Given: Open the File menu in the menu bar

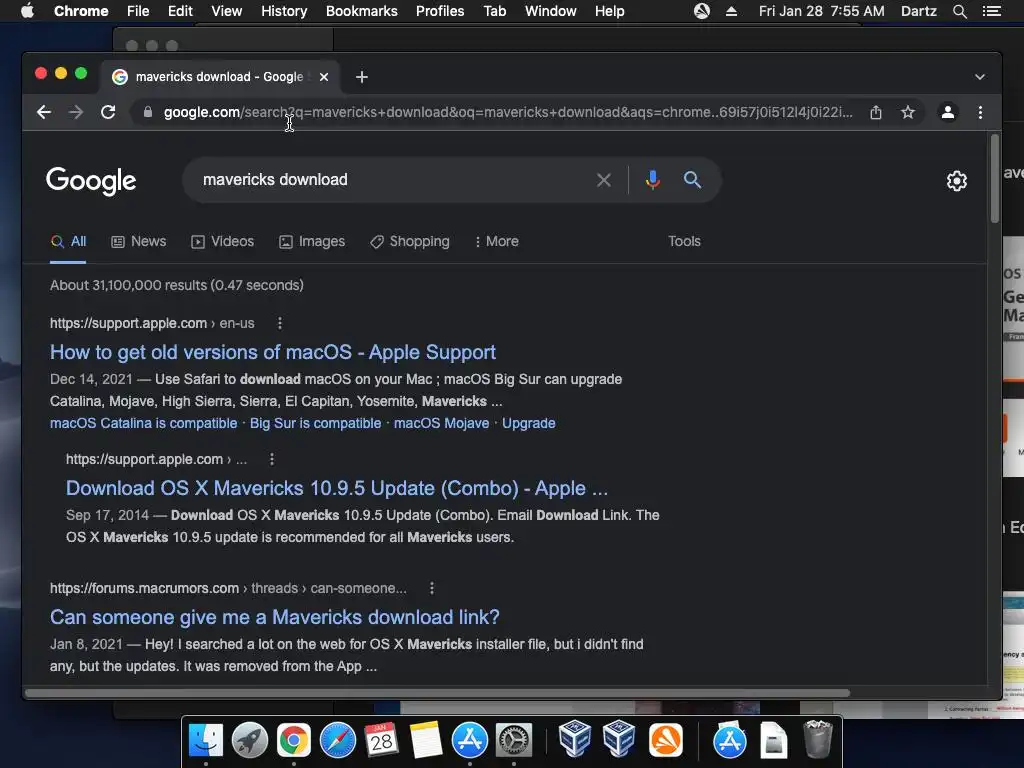Looking at the screenshot, I should coord(138,11).
